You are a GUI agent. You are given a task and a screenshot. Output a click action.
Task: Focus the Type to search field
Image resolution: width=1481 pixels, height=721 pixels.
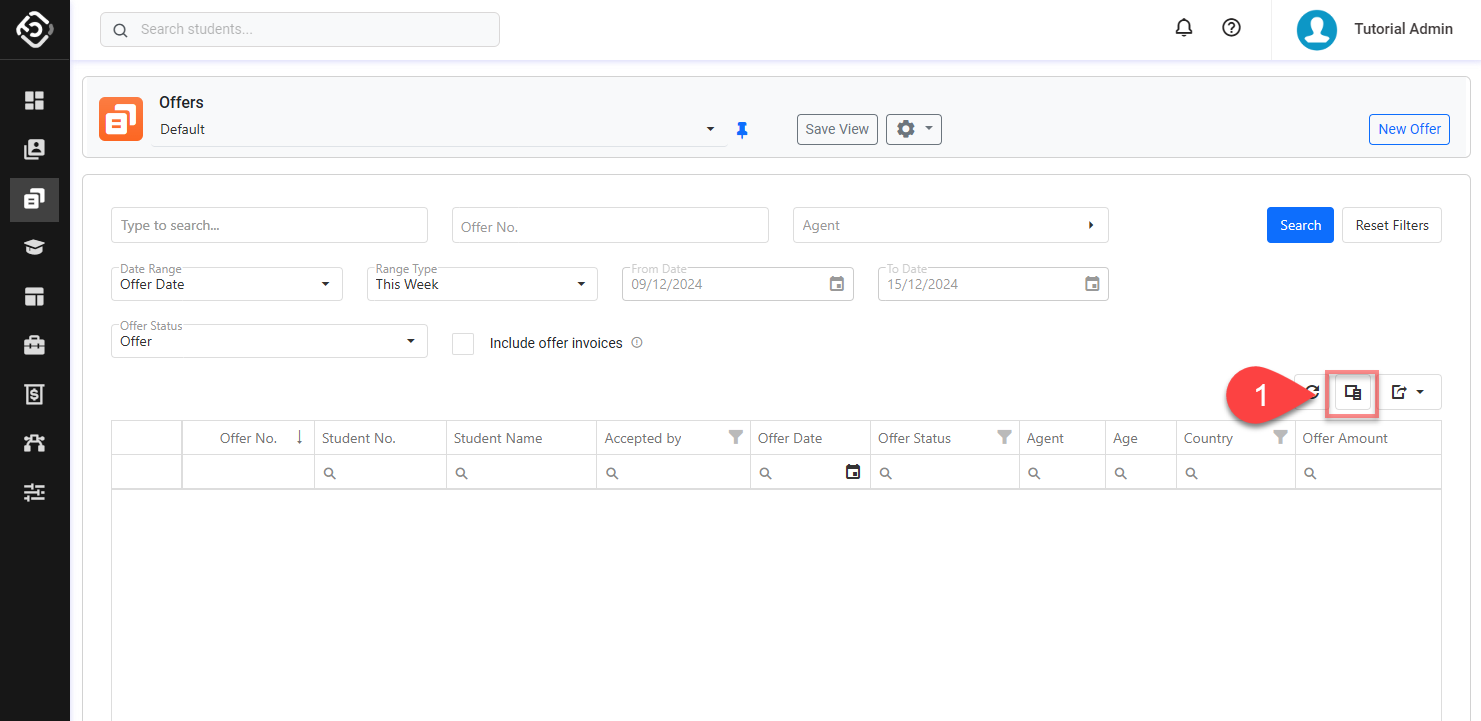pos(269,225)
